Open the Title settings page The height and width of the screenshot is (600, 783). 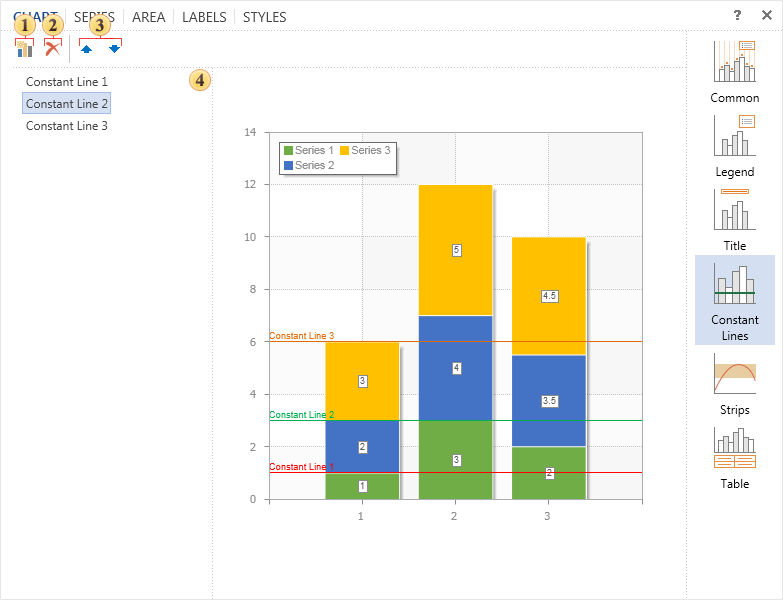click(734, 219)
